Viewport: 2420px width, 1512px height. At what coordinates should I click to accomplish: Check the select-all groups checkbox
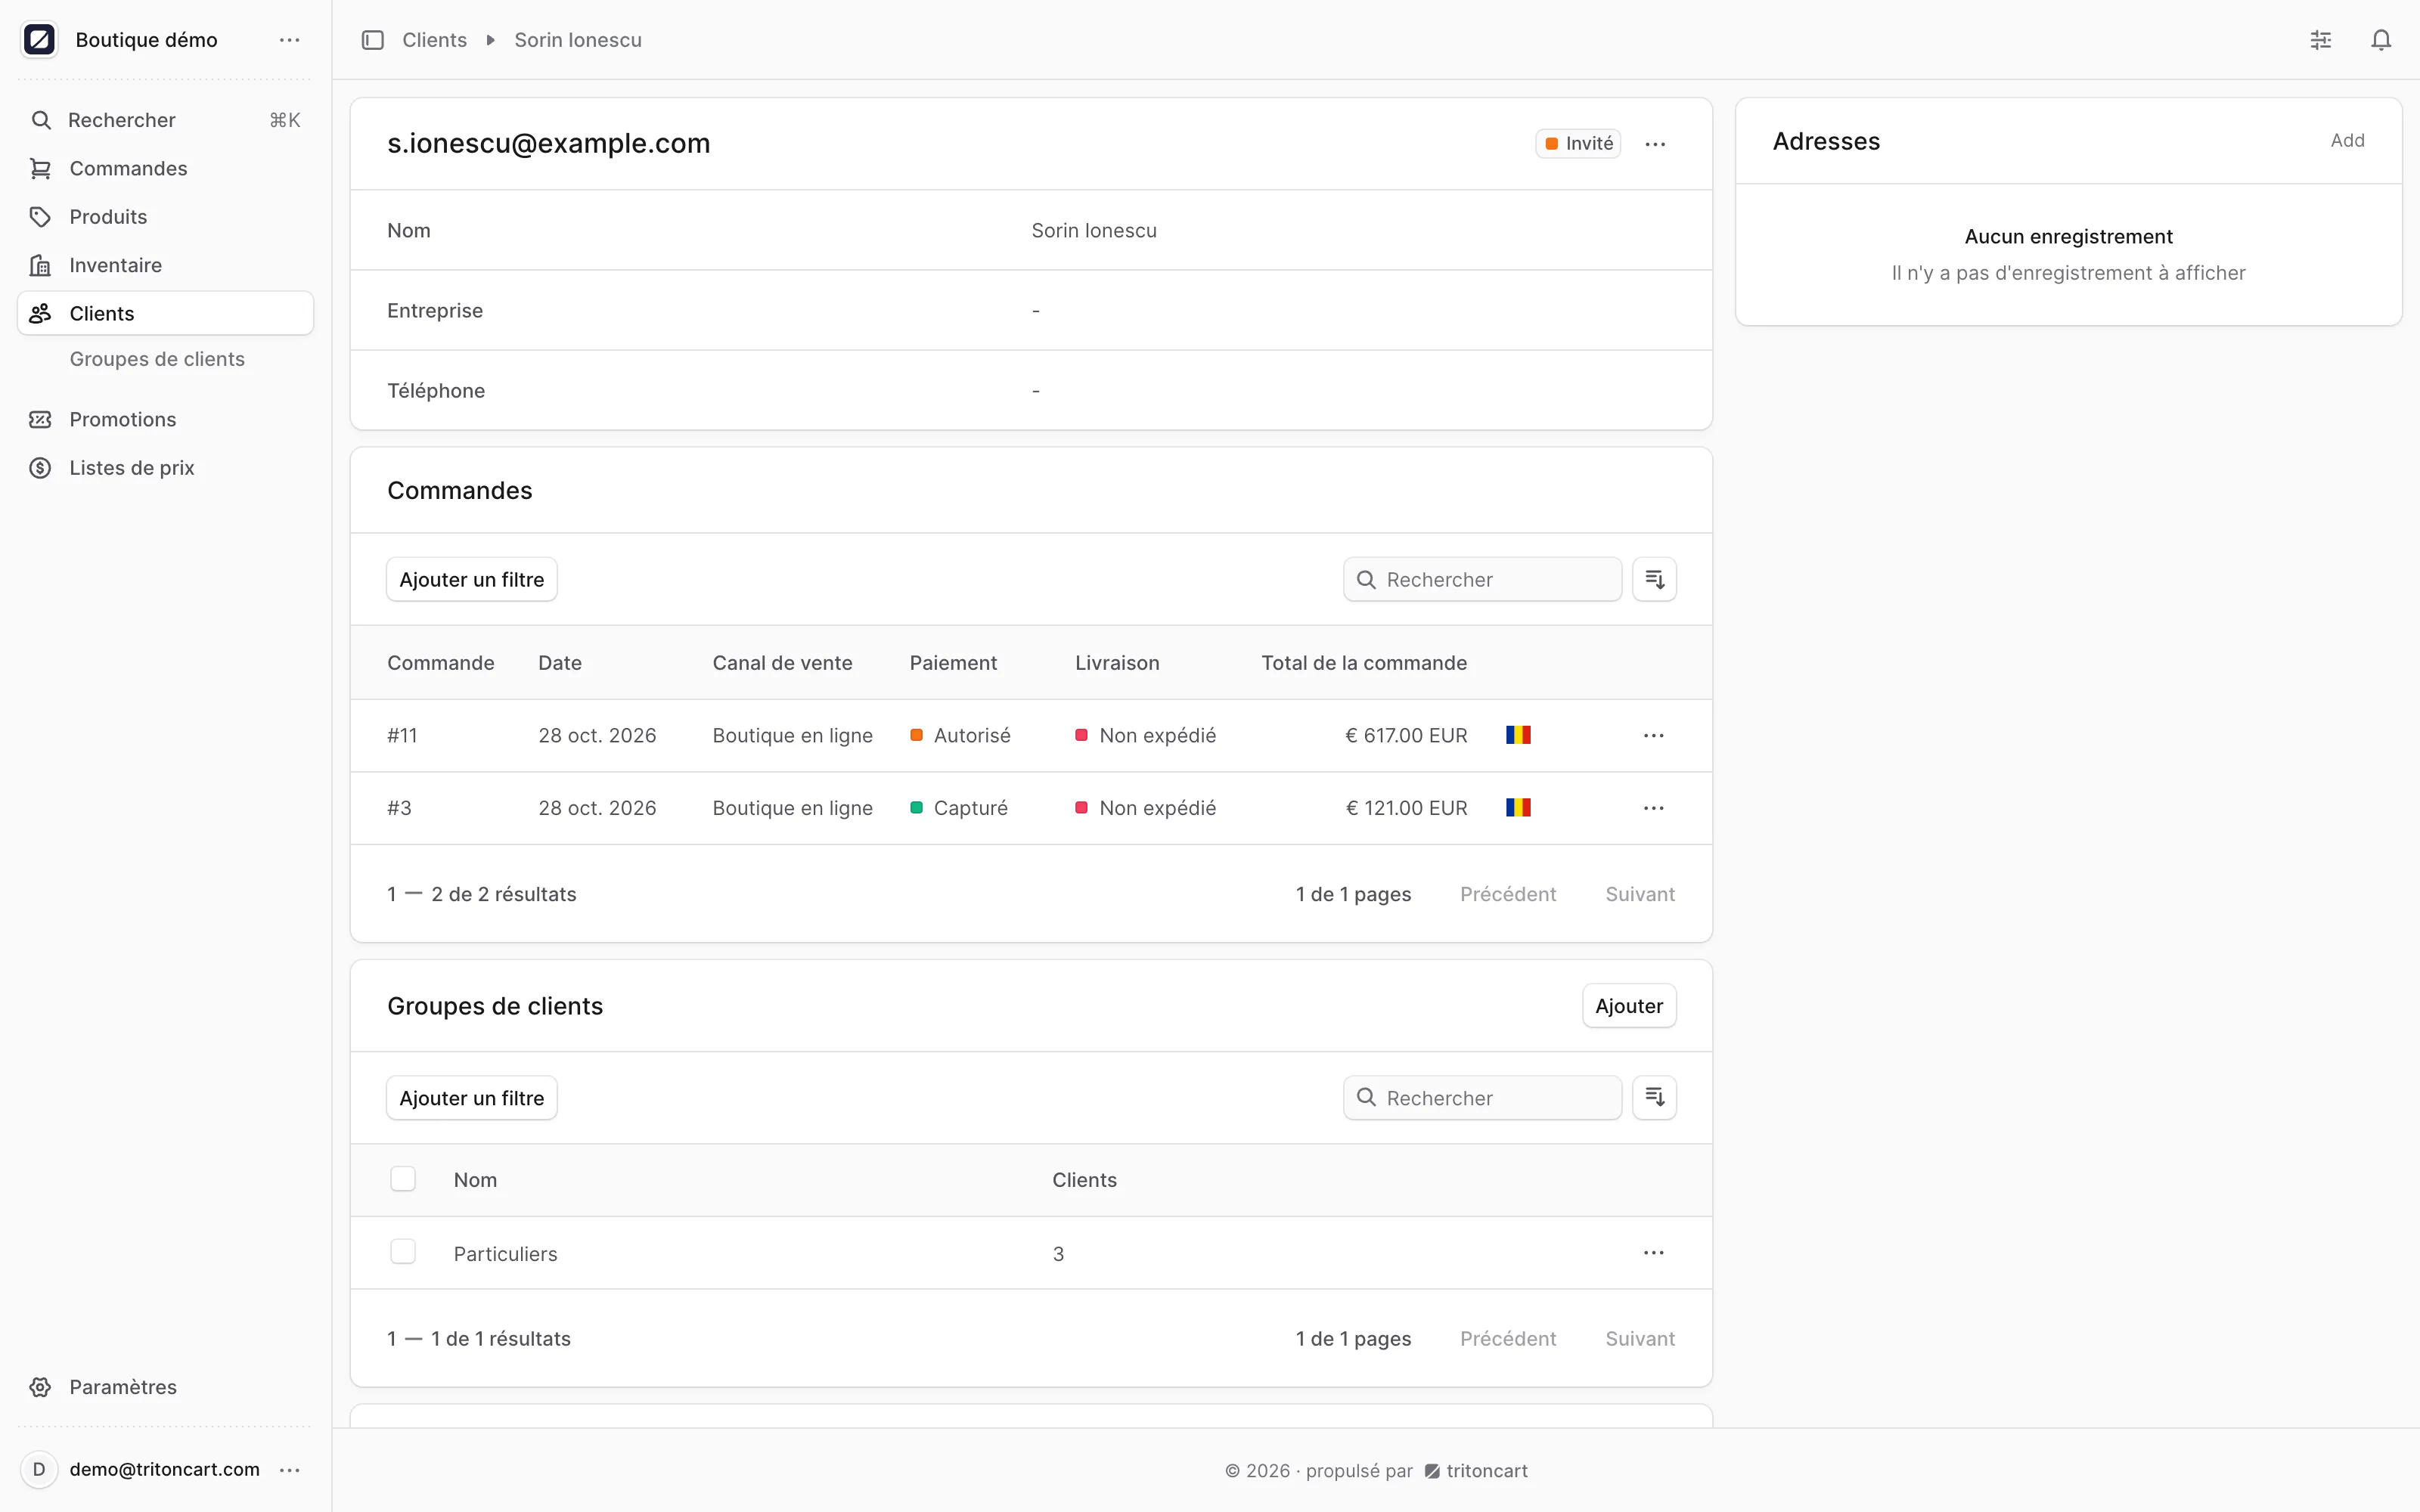click(403, 1179)
